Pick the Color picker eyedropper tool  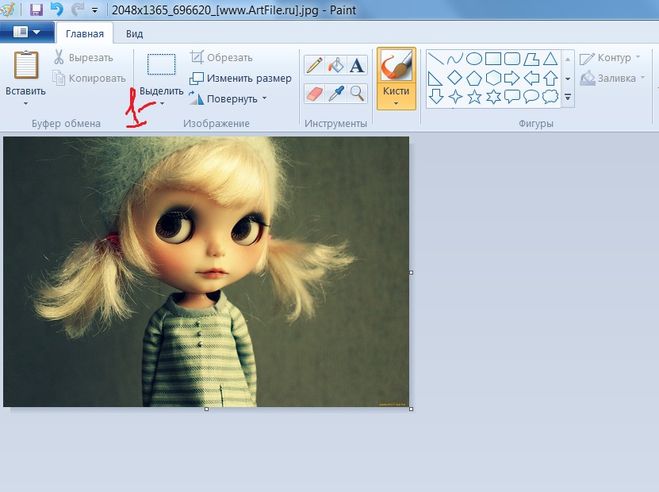336,93
